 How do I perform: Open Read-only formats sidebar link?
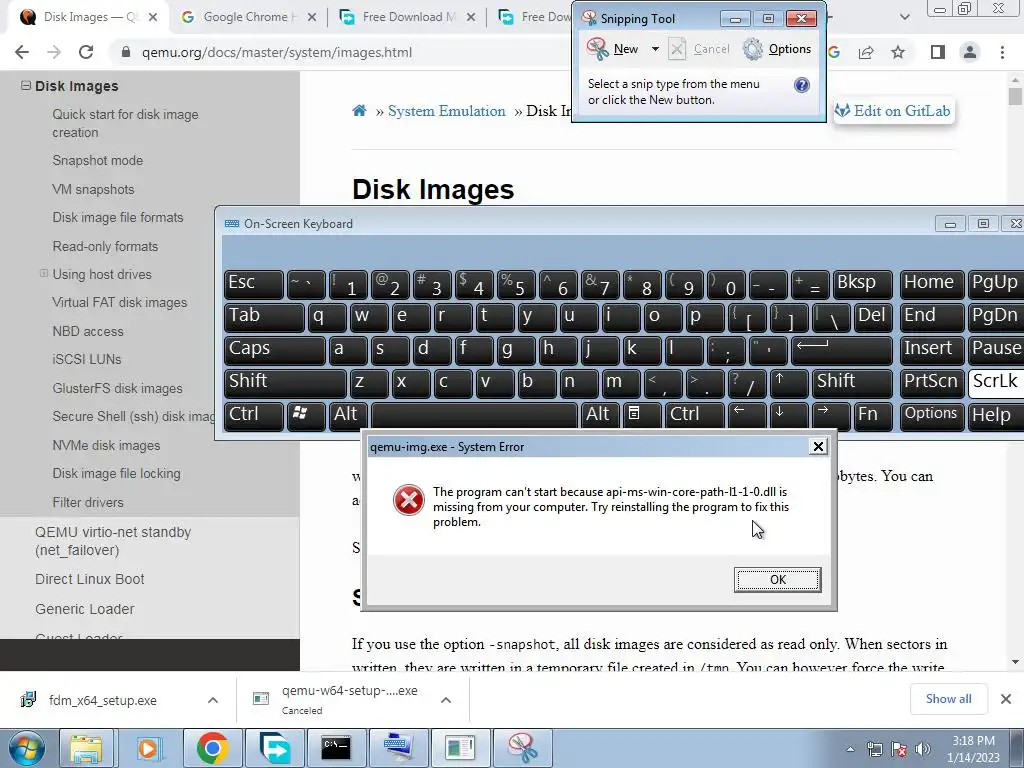105,246
